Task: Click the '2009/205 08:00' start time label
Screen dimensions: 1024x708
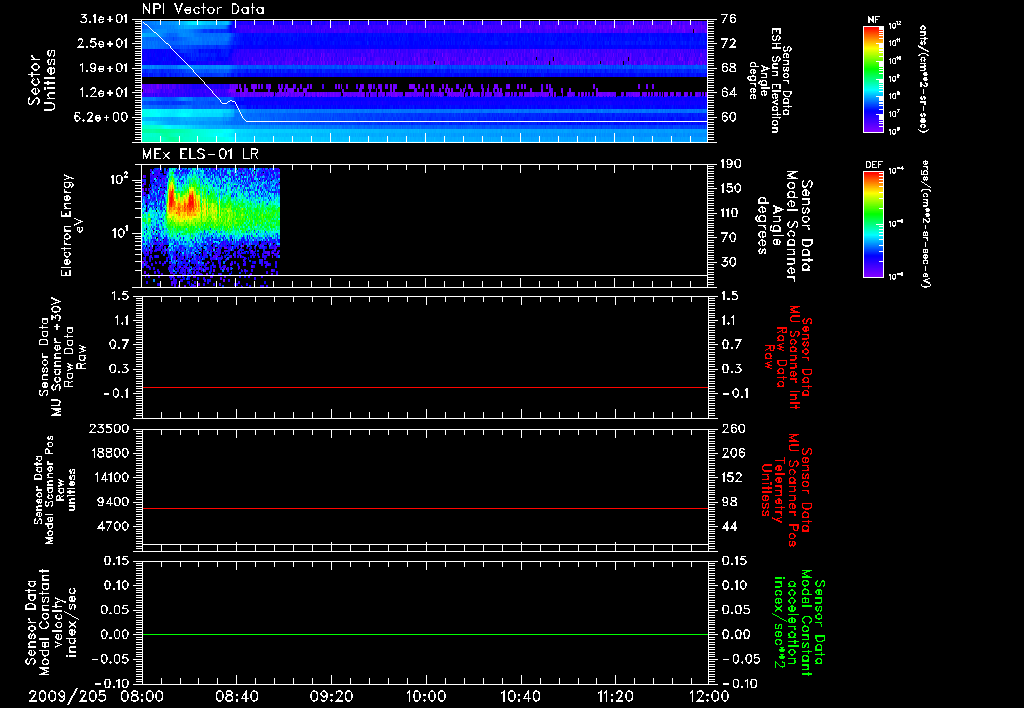Action: pyautogui.click(x=97, y=696)
